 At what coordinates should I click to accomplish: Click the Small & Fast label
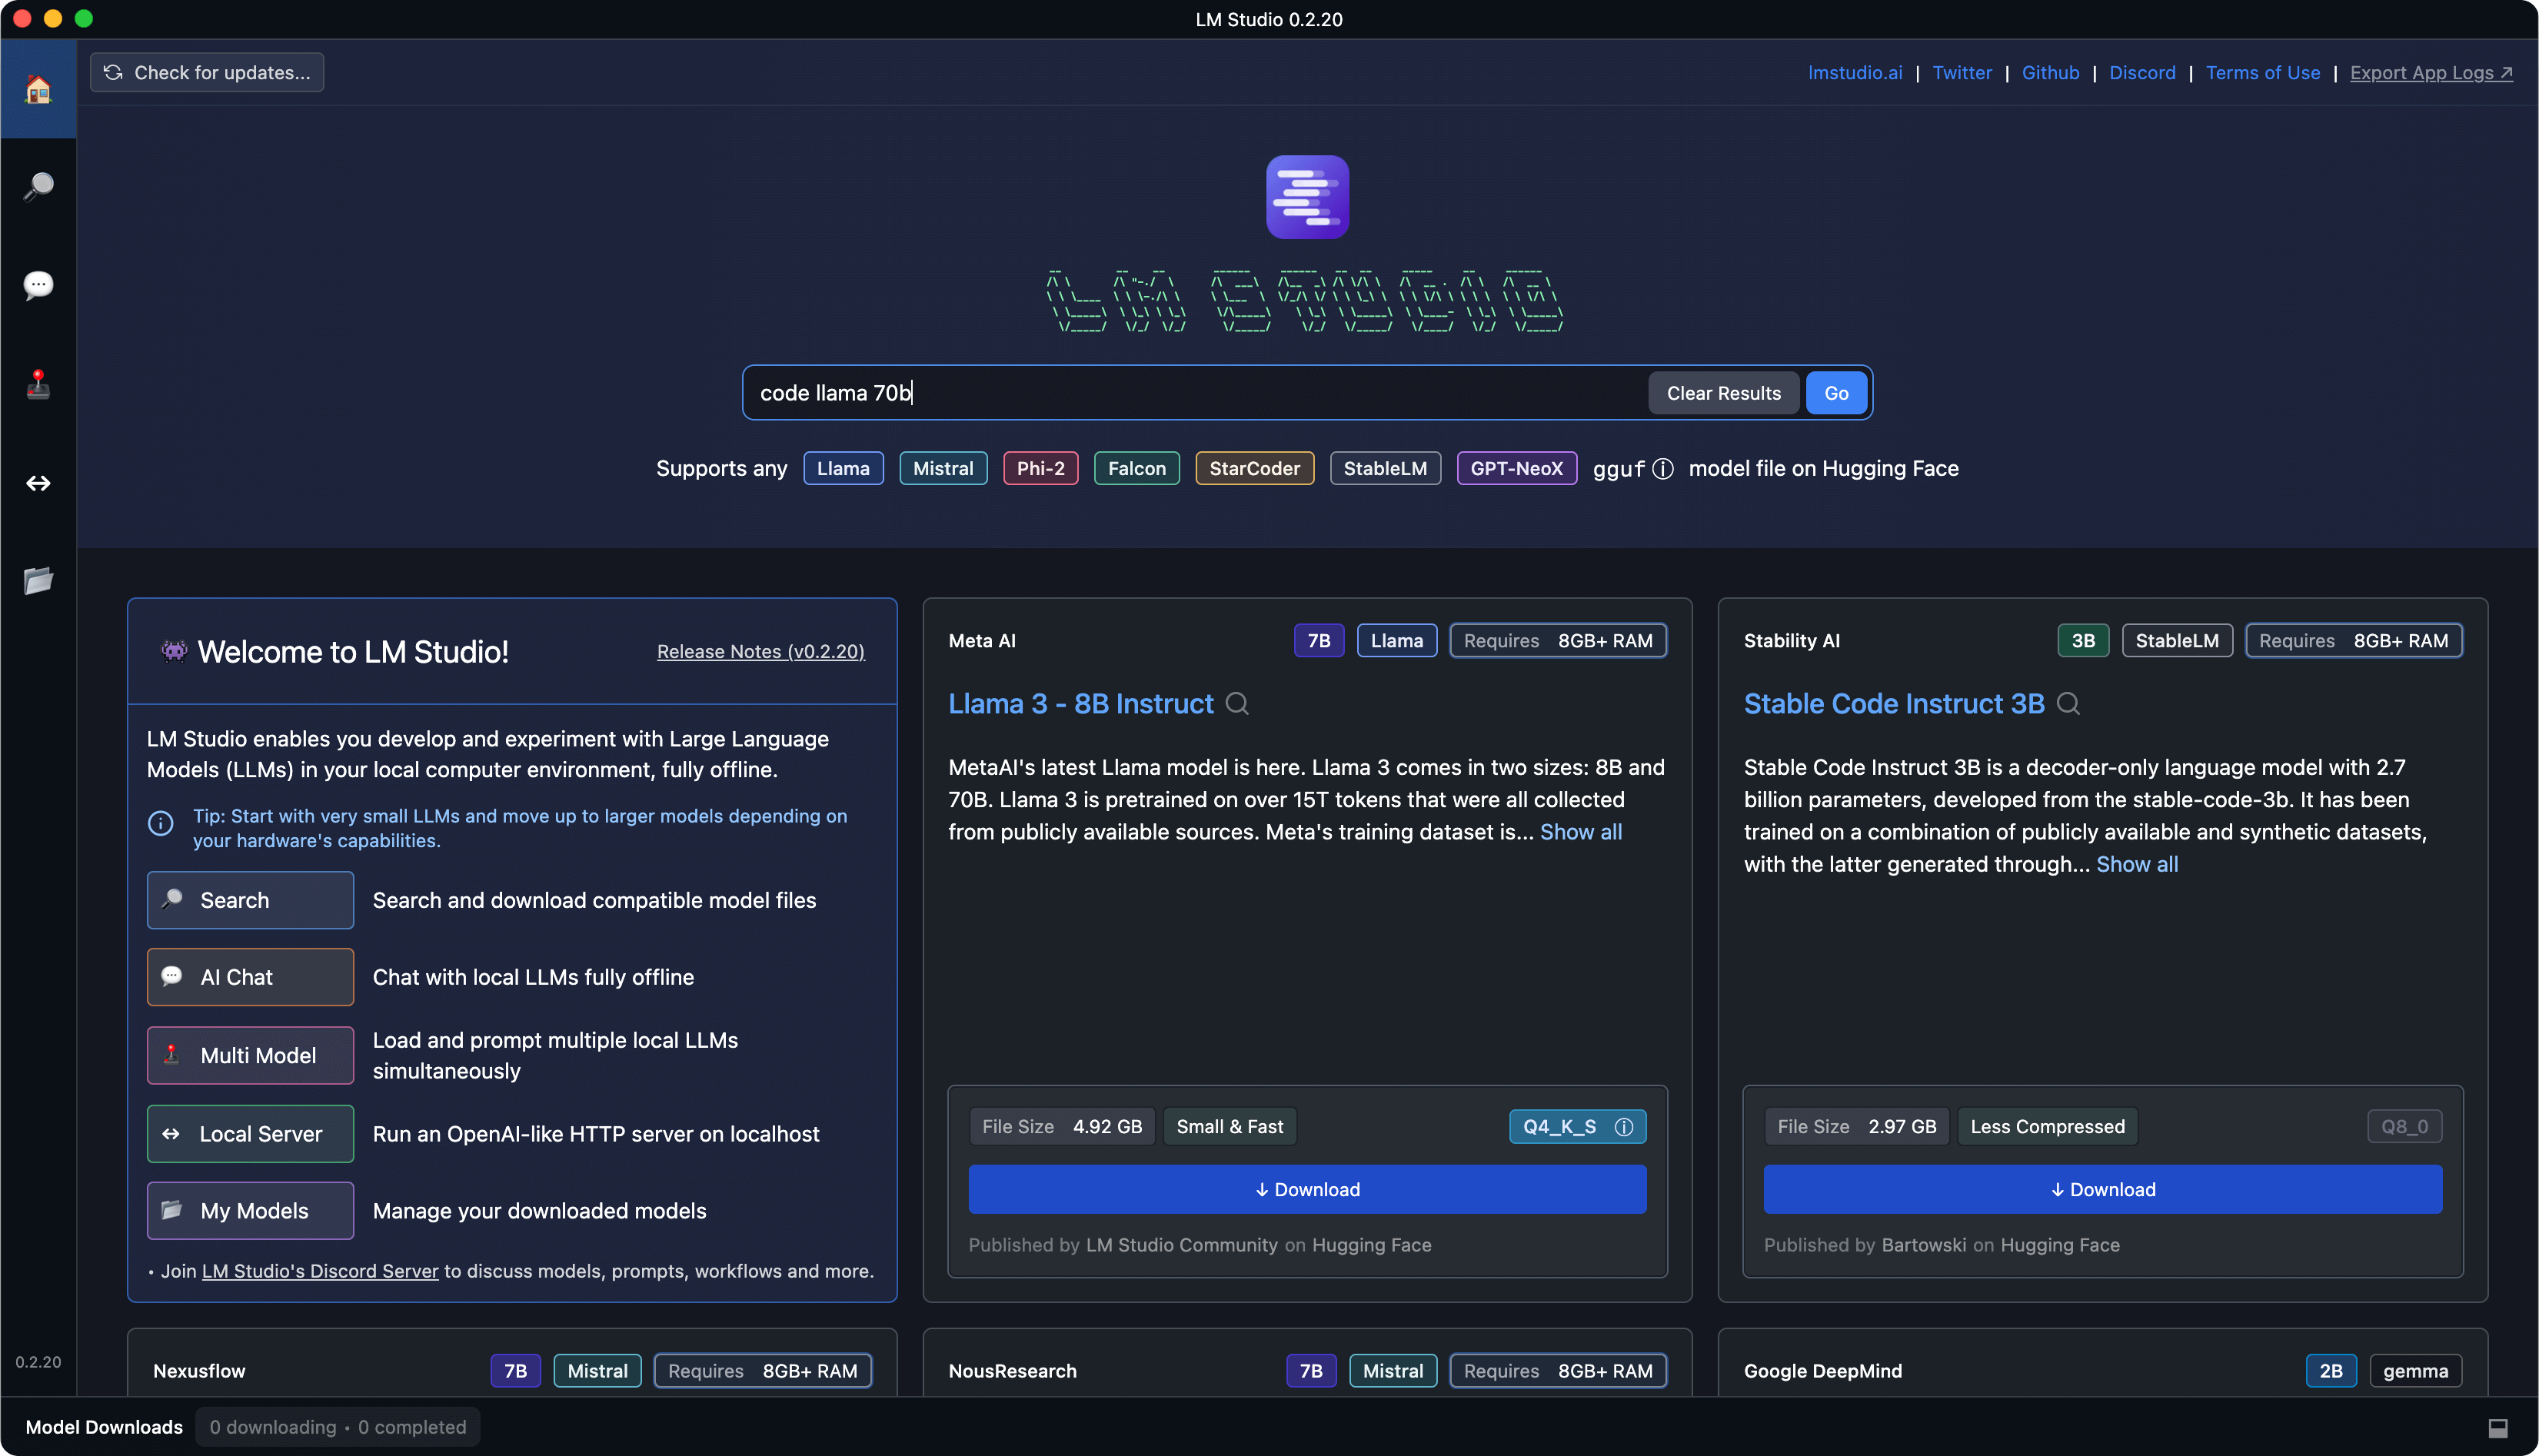(1229, 1127)
